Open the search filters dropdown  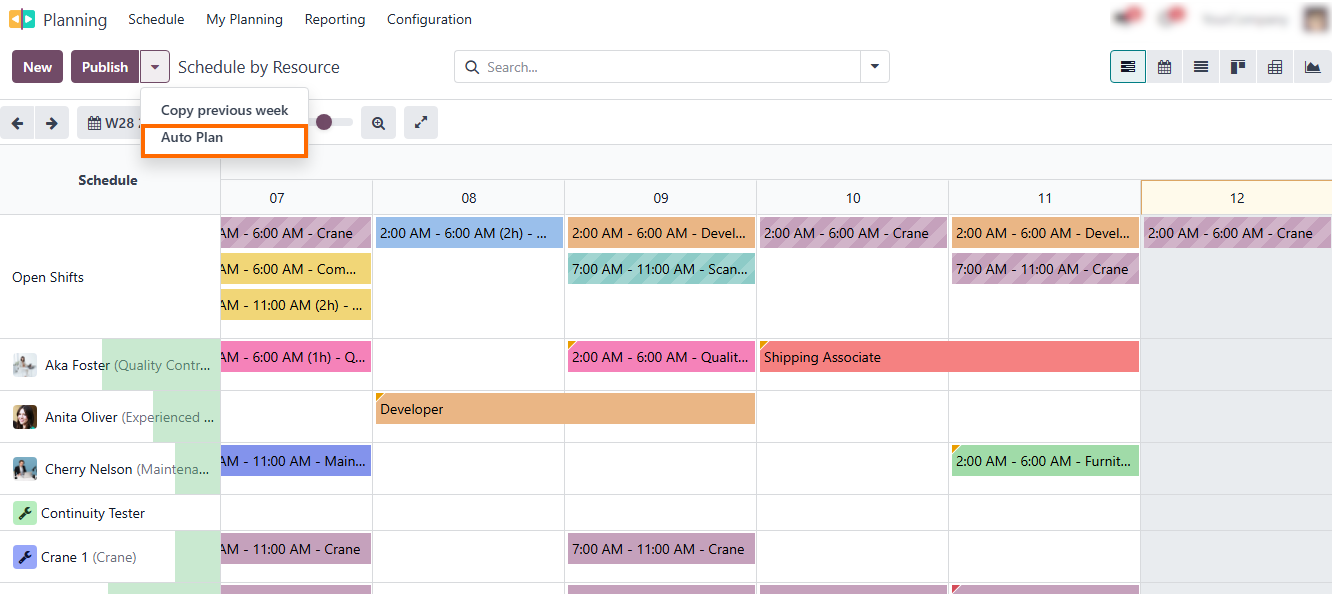(873, 66)
